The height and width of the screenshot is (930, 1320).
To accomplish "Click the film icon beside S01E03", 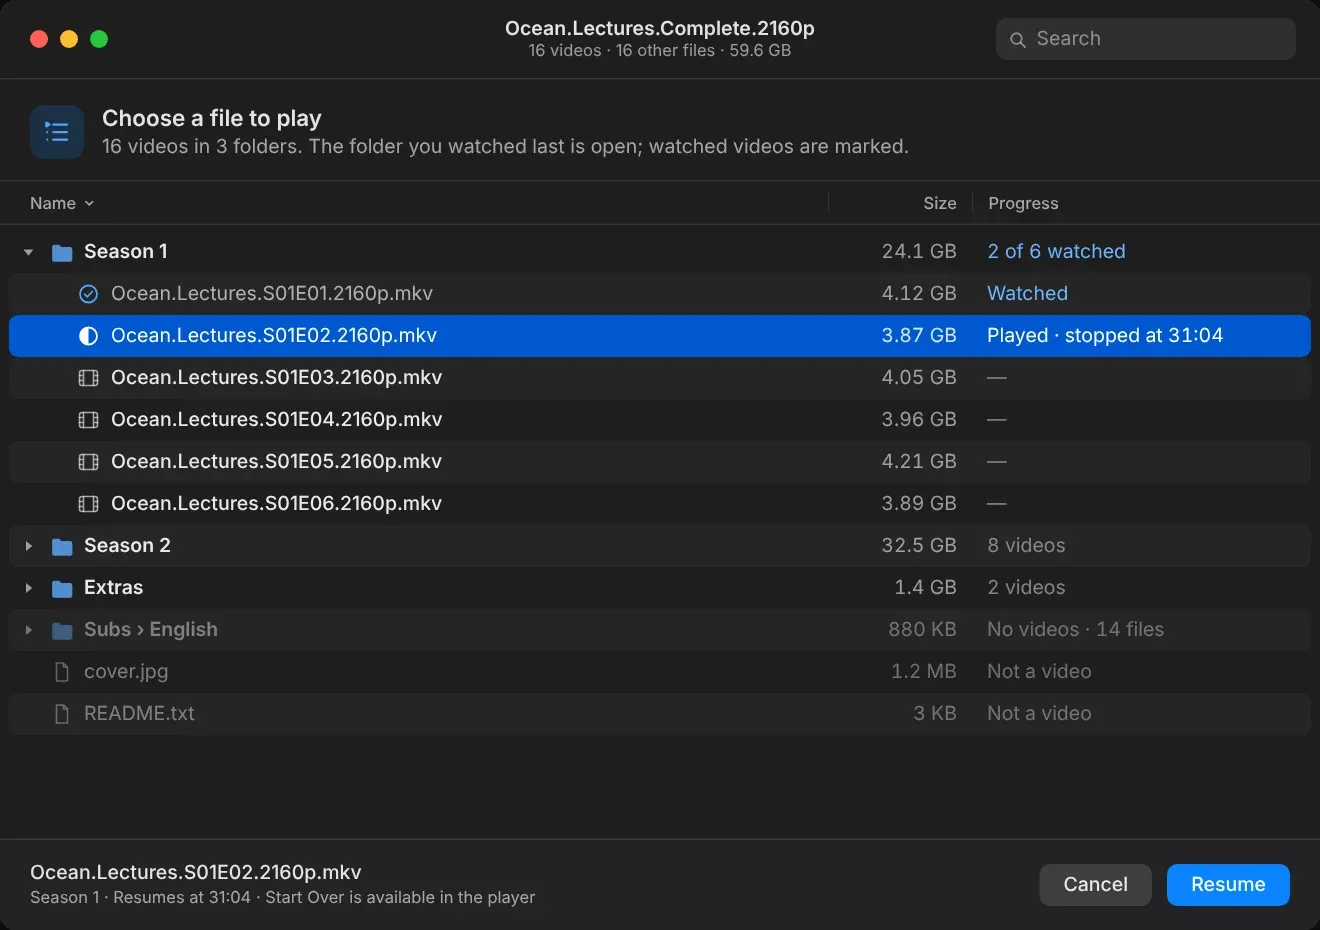I will 88,378.
